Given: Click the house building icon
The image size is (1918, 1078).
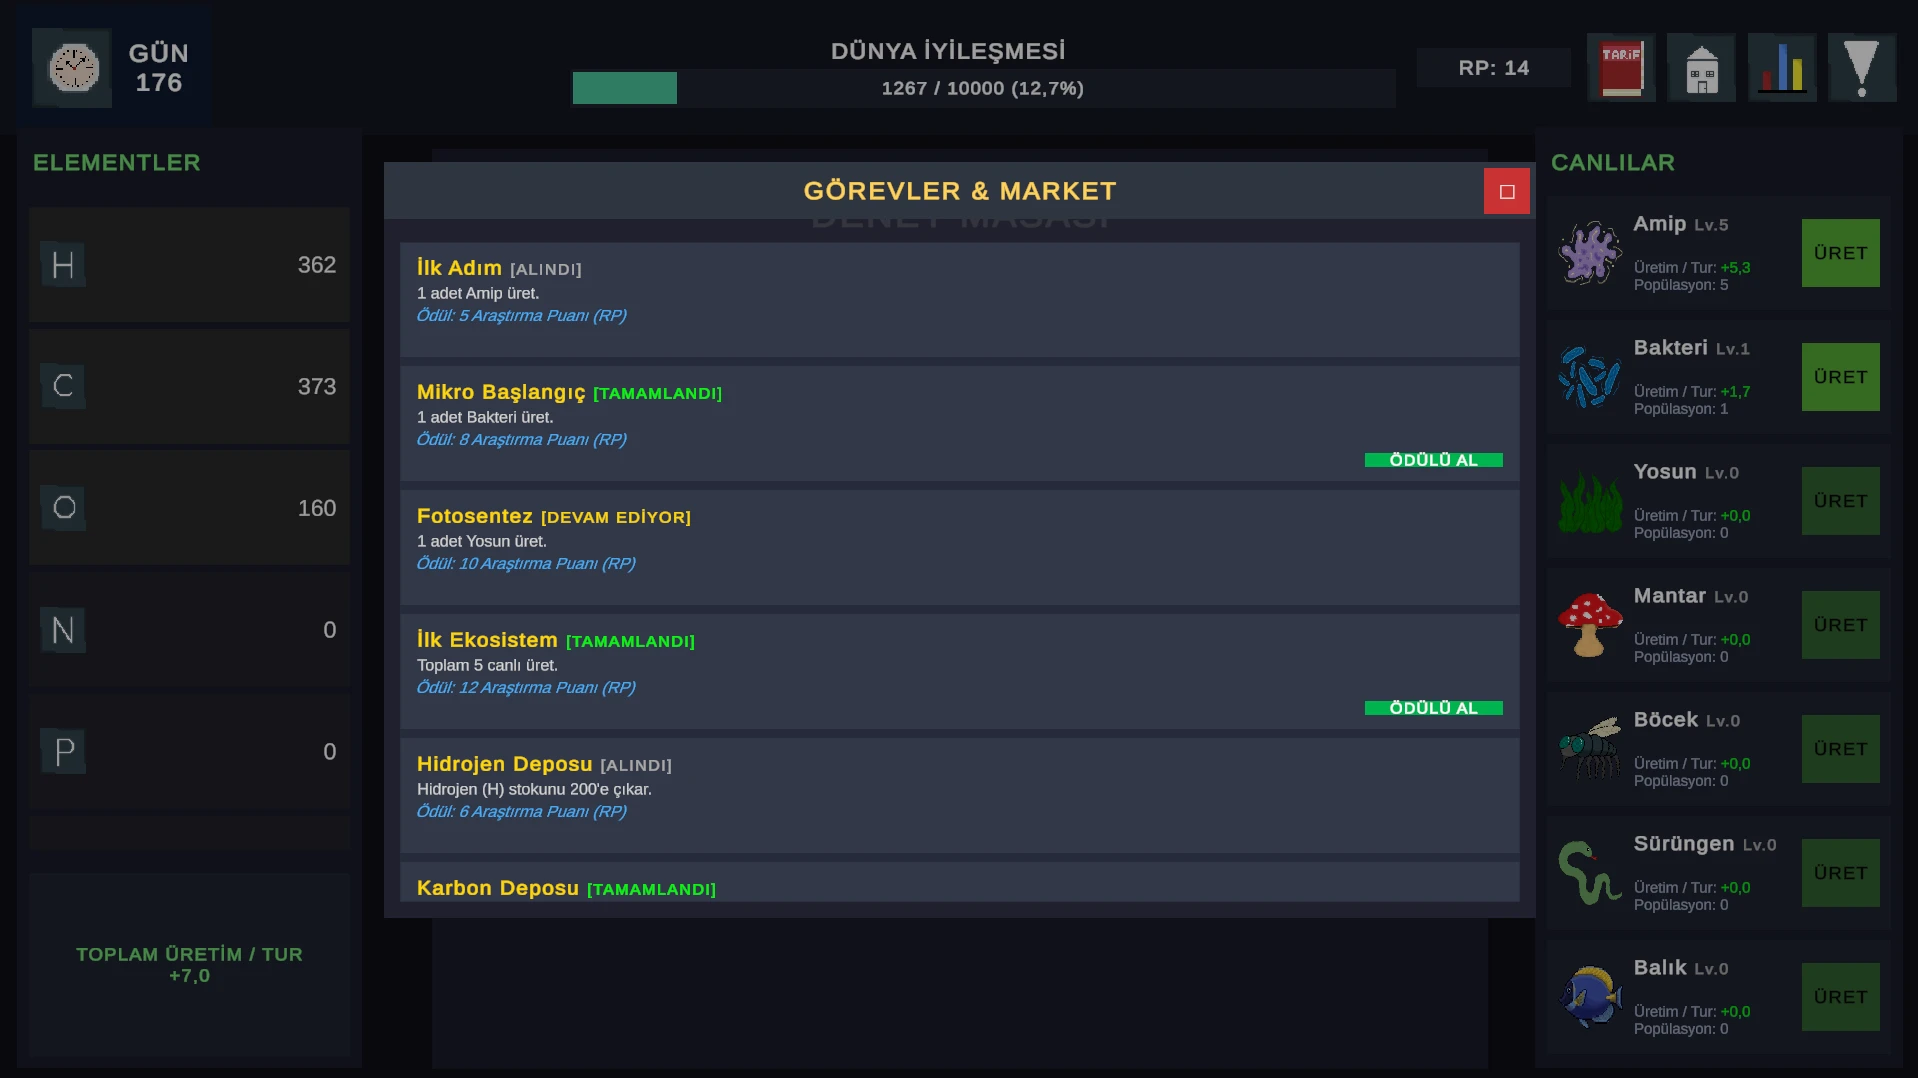Looking at the screenshot, I should [x=1701, y=68].
